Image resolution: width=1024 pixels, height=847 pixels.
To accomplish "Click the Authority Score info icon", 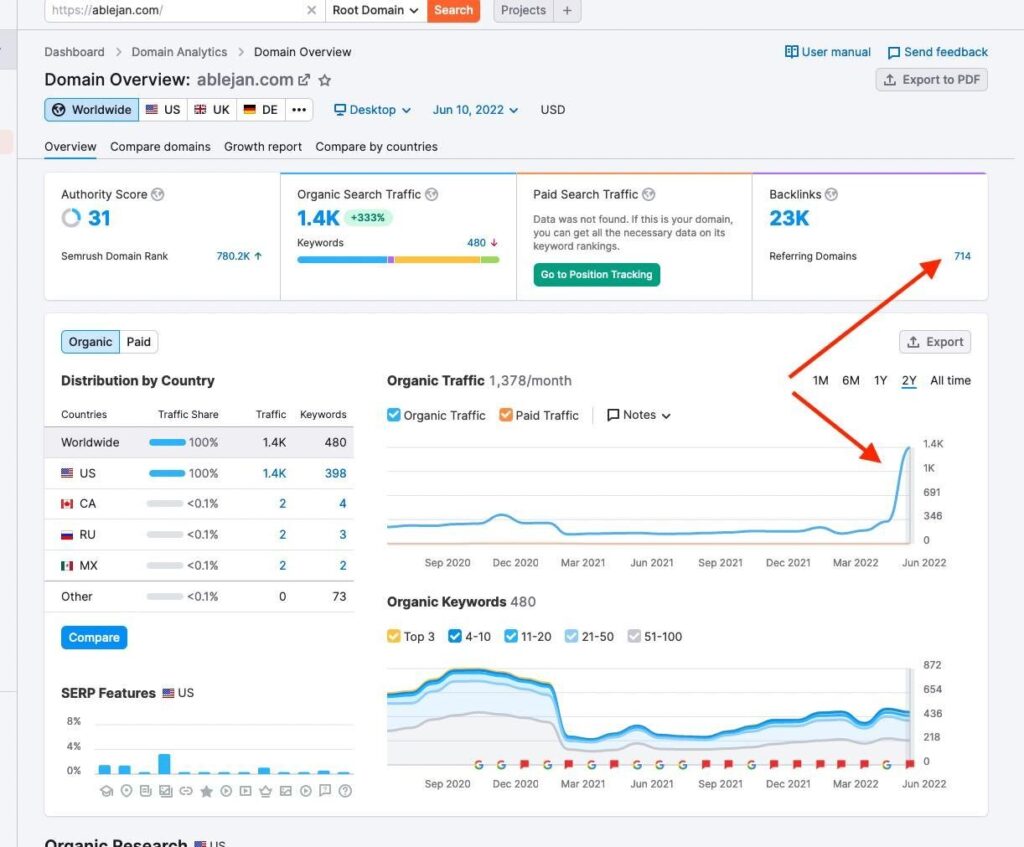I will tap(157, 195).
